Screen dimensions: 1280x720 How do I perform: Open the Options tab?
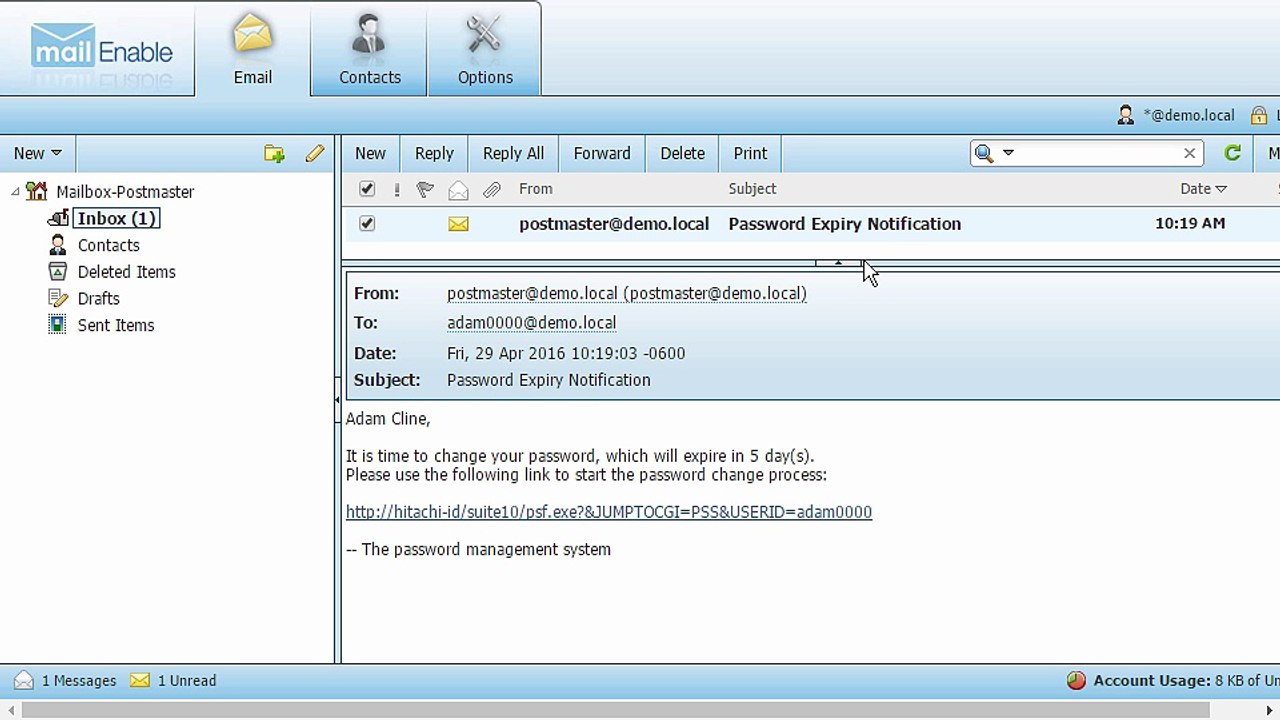tap(485, 49)
